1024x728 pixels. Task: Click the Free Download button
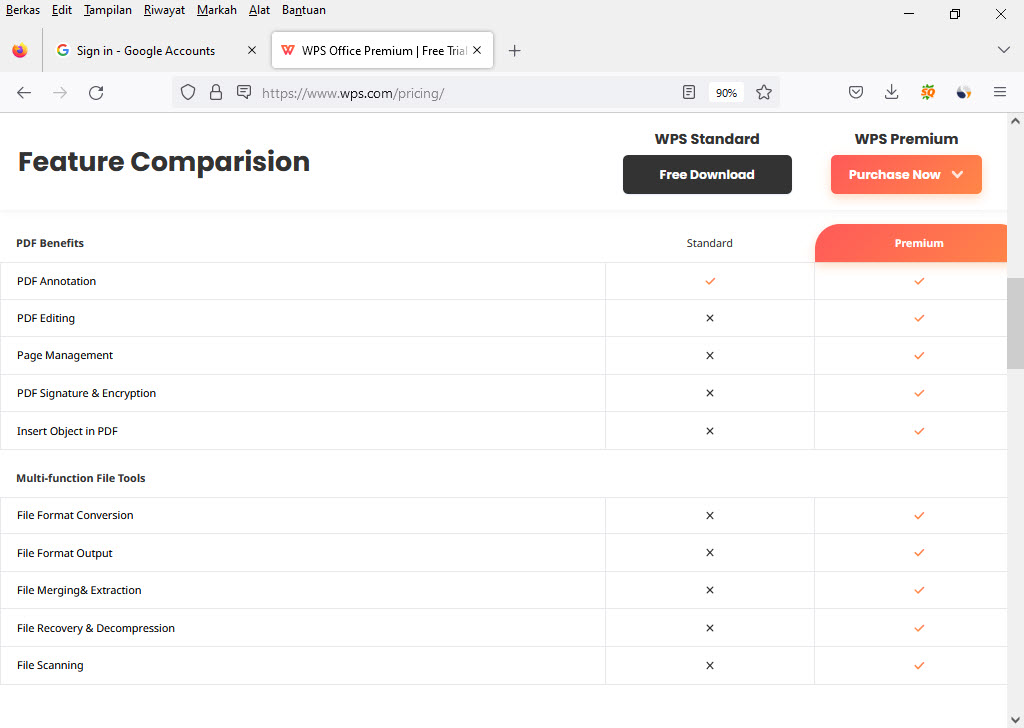707,174
